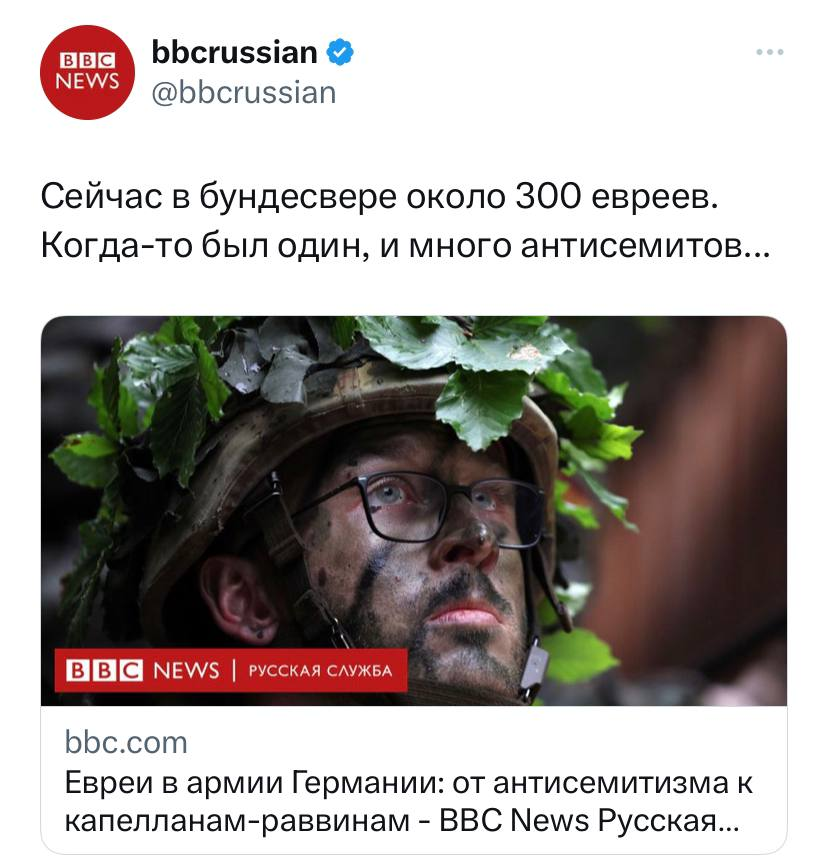
Task: Click the @bbcrussian handle
Action: pyautogui.click(x=244, y=92)
